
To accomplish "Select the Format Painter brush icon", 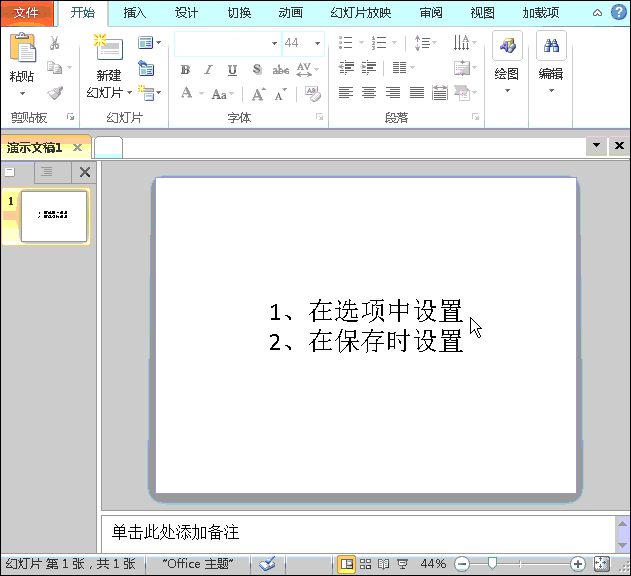I will pos(55,93).
